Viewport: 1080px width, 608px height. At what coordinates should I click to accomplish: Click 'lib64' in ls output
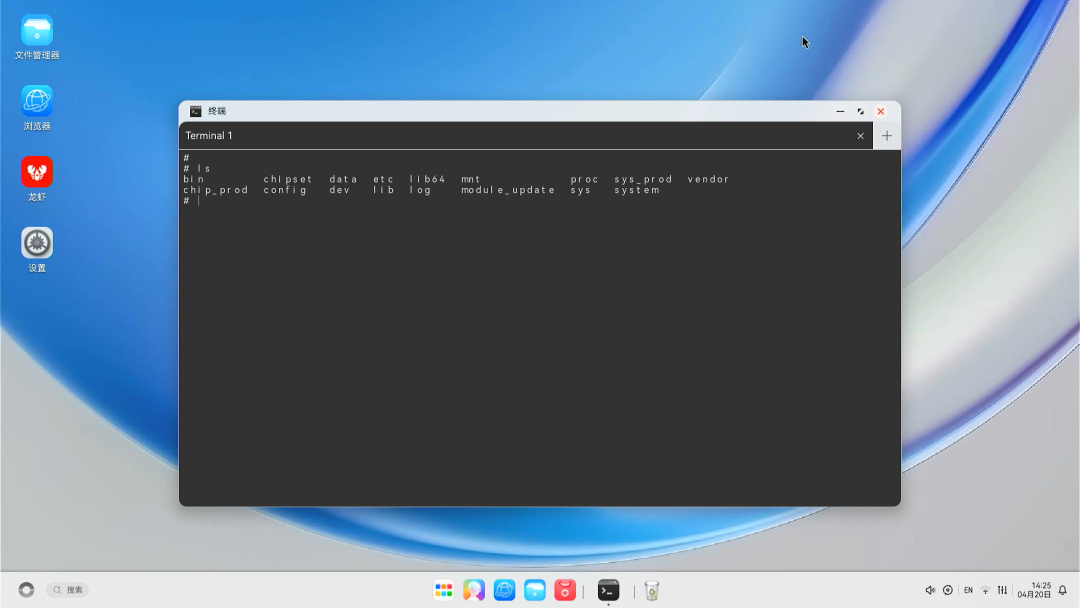point(428,179)
